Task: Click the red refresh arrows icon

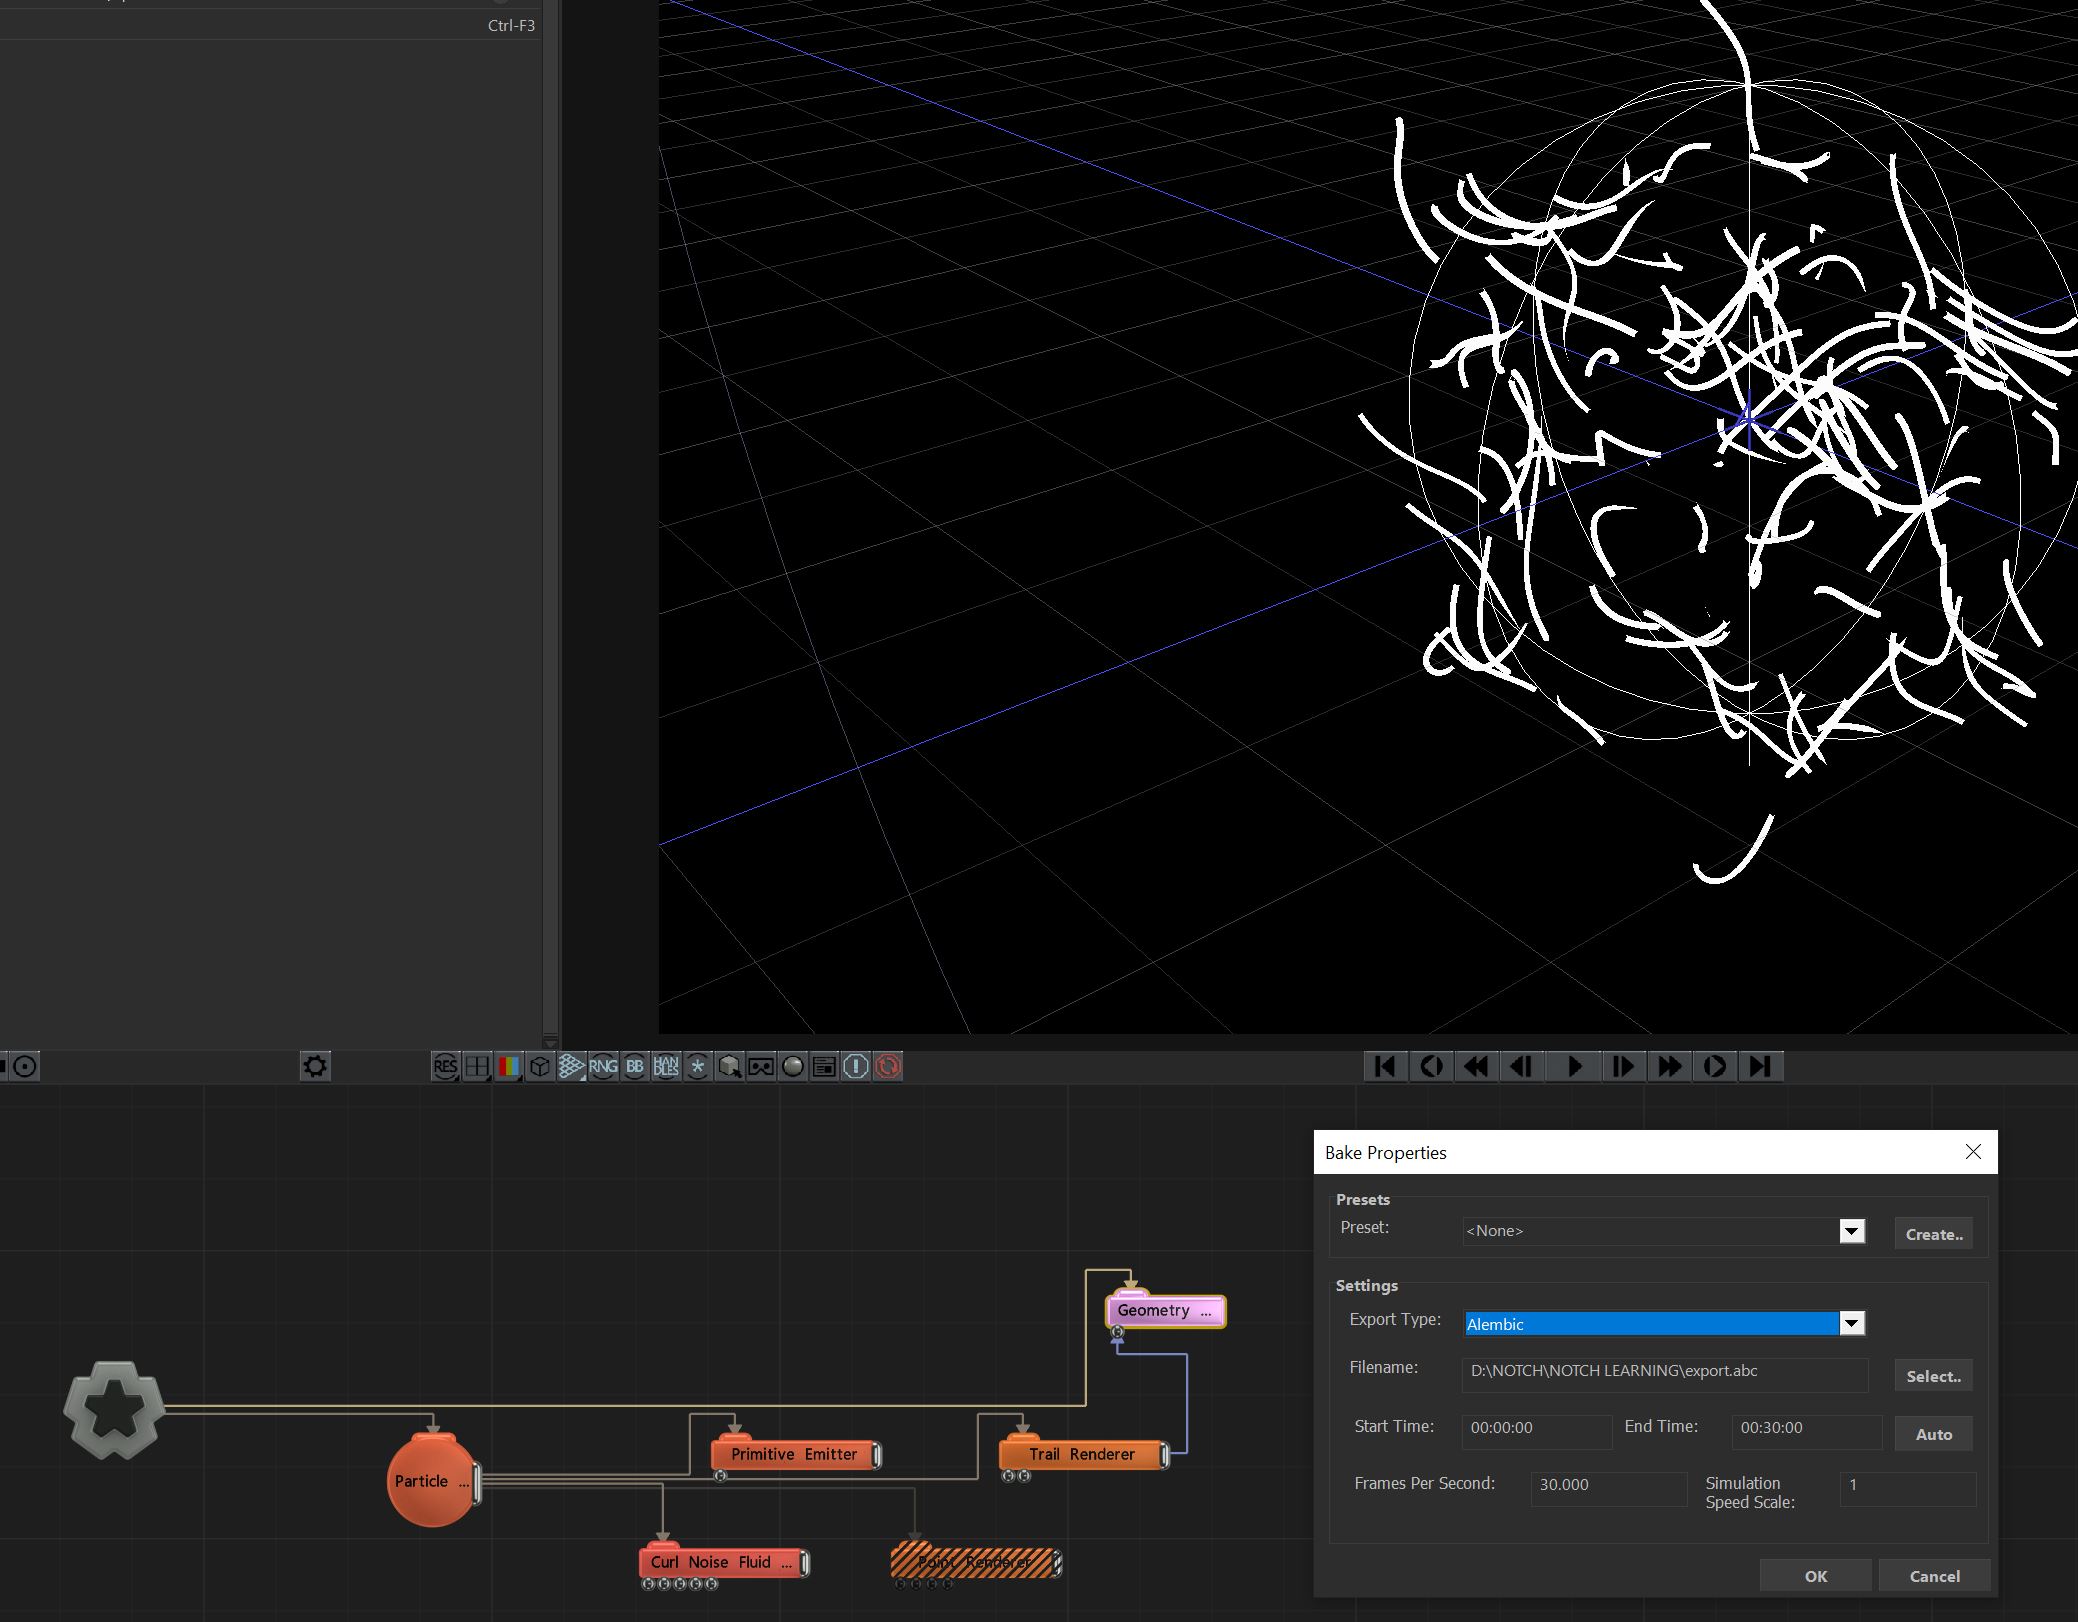Action: [887, 1066]
